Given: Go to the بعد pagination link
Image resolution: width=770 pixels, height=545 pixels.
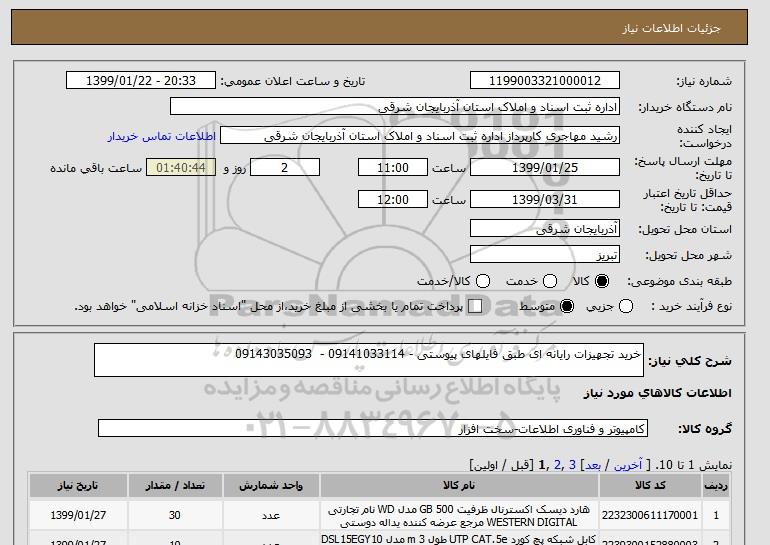Looking at the screenshot, I should 593,464.
